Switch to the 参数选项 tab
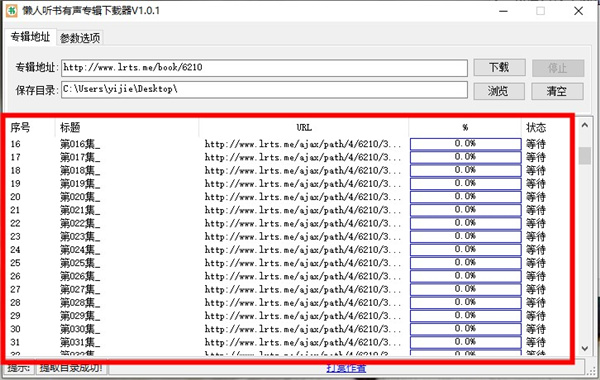Image resolution: width=600 pixels, height=380 pixels. click(80, 38)
